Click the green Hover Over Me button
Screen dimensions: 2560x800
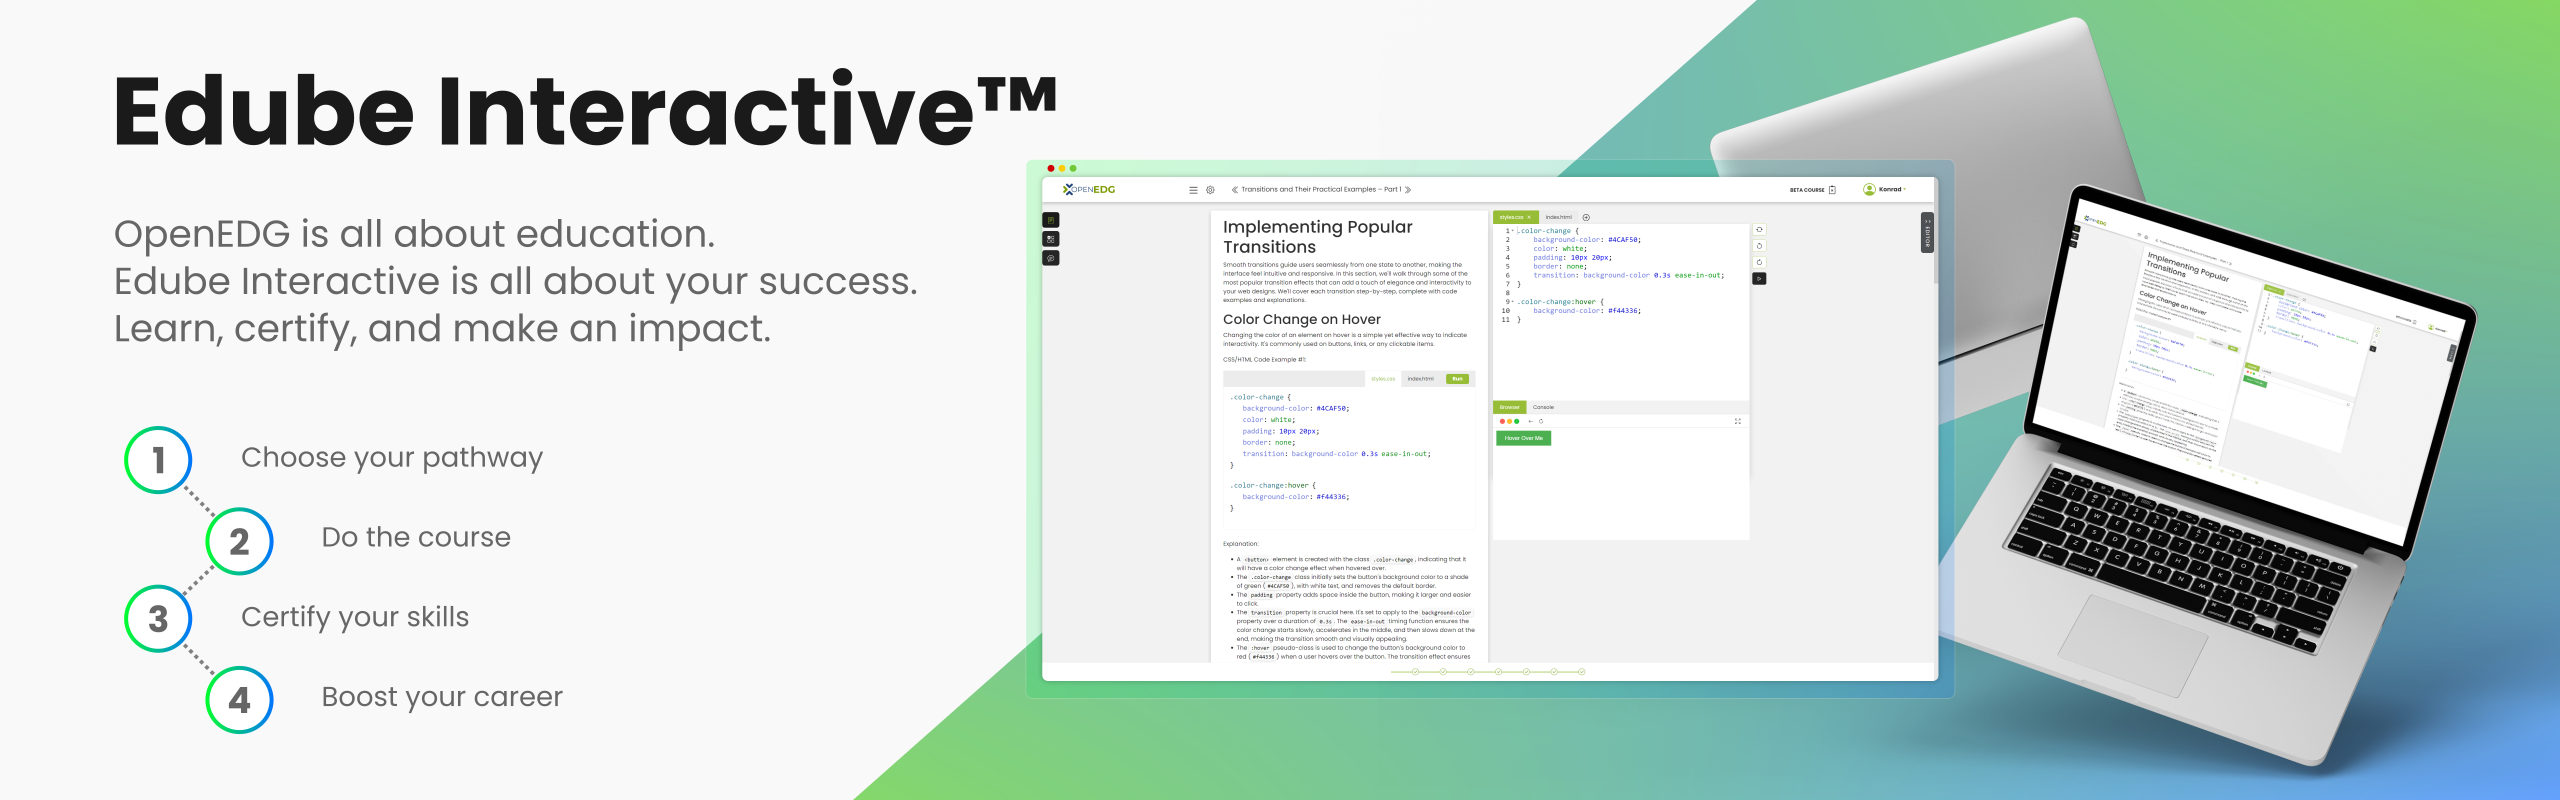1523,438
